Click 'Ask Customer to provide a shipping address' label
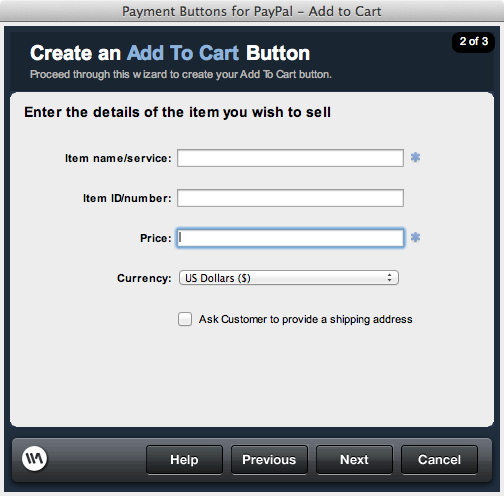Viewport: 504px width, 496px height. (x=305, y=319)
